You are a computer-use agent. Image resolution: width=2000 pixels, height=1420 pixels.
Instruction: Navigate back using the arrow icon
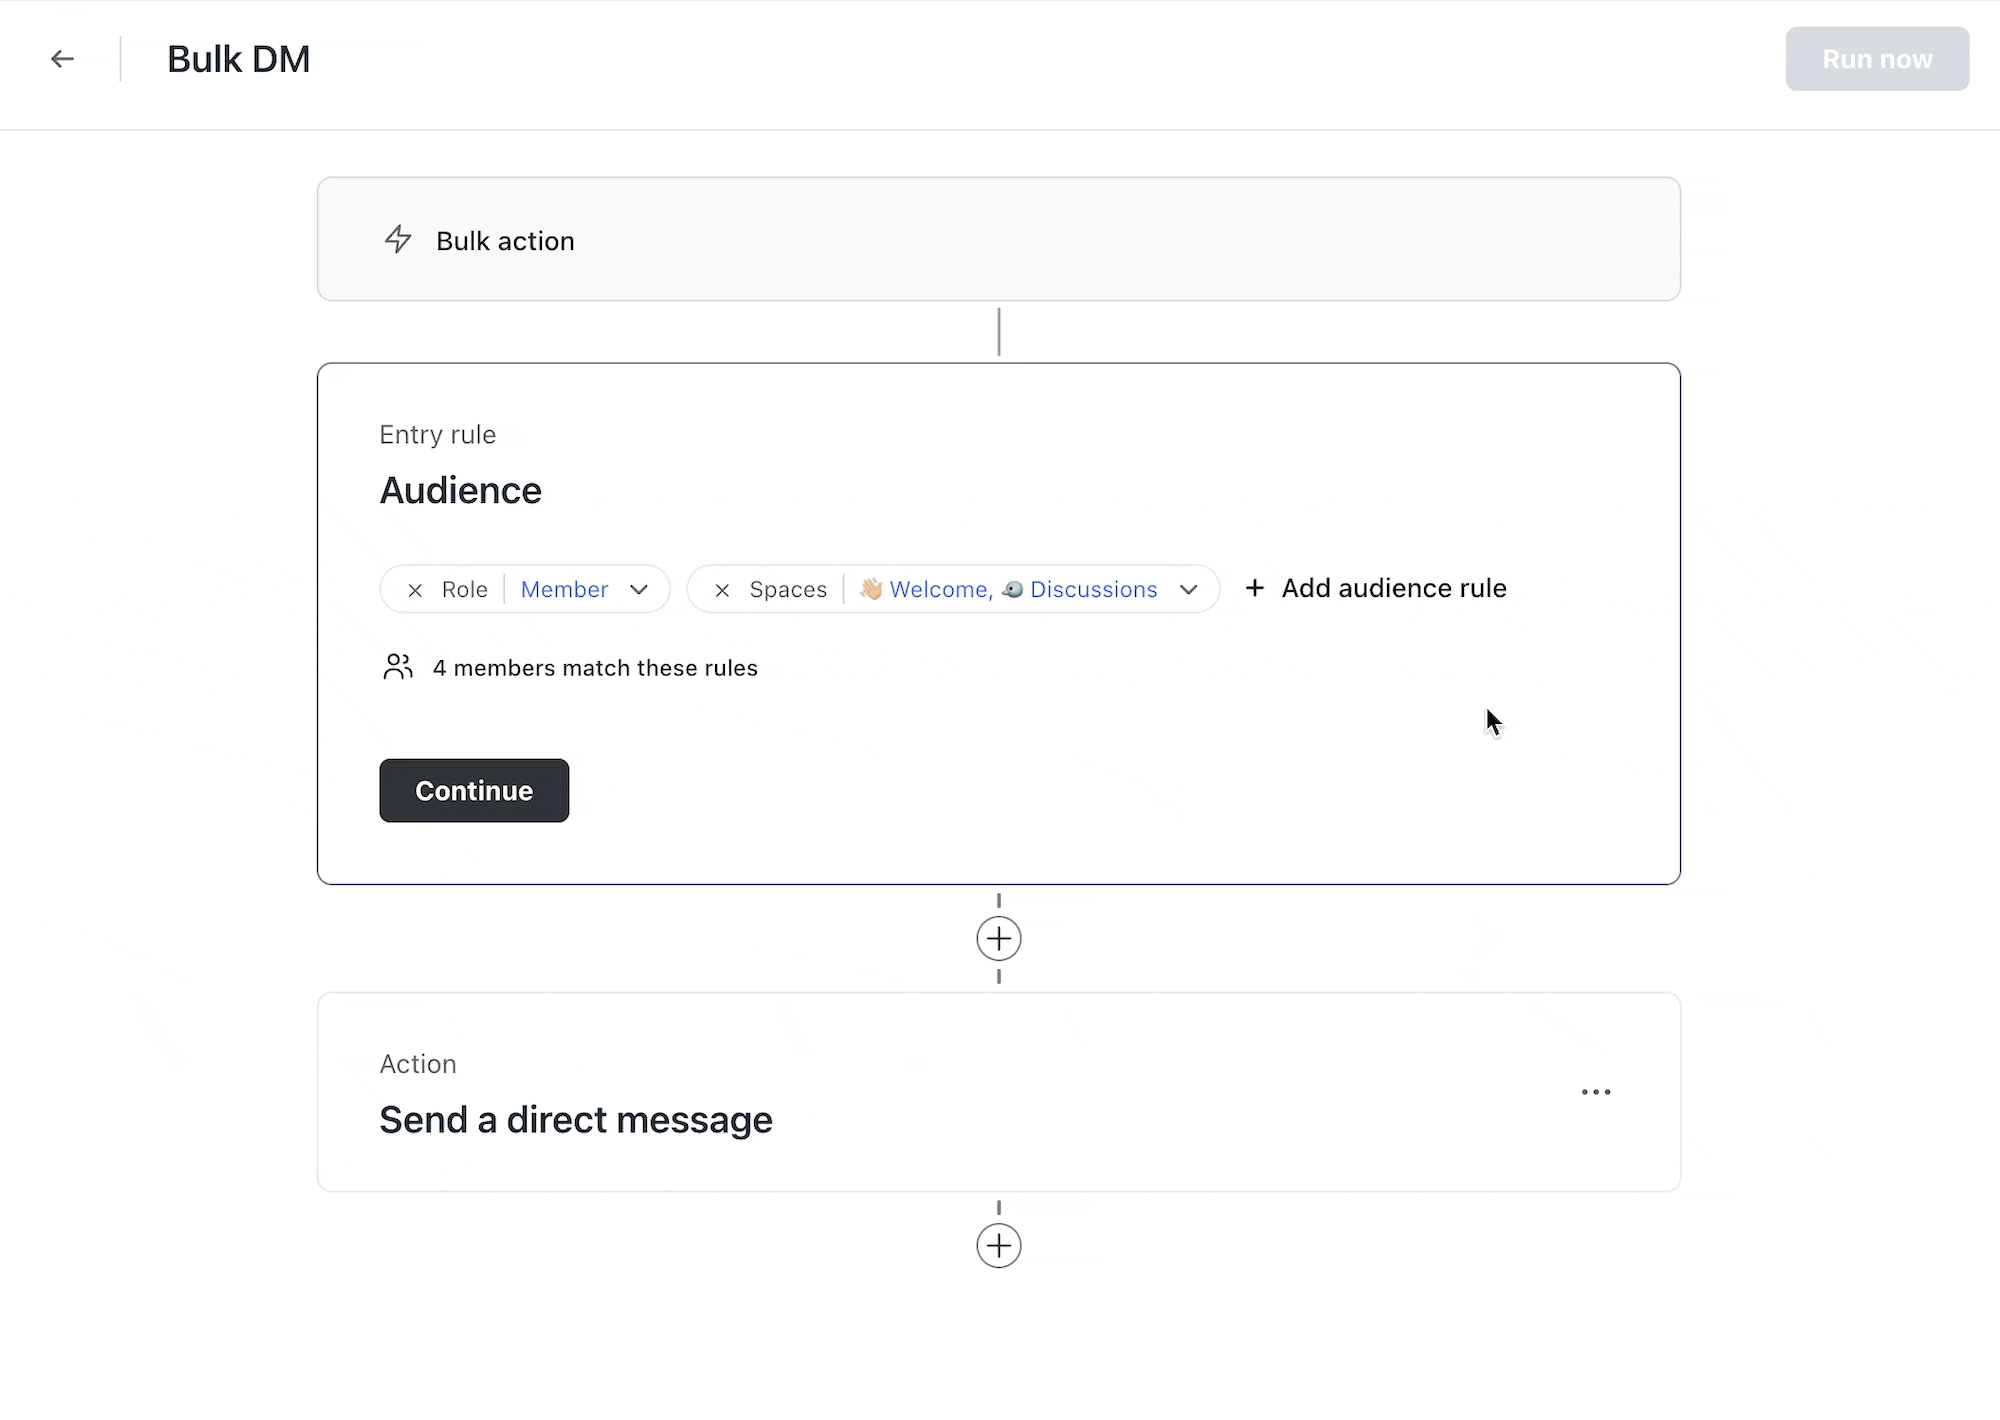click(x=63, y=58)
